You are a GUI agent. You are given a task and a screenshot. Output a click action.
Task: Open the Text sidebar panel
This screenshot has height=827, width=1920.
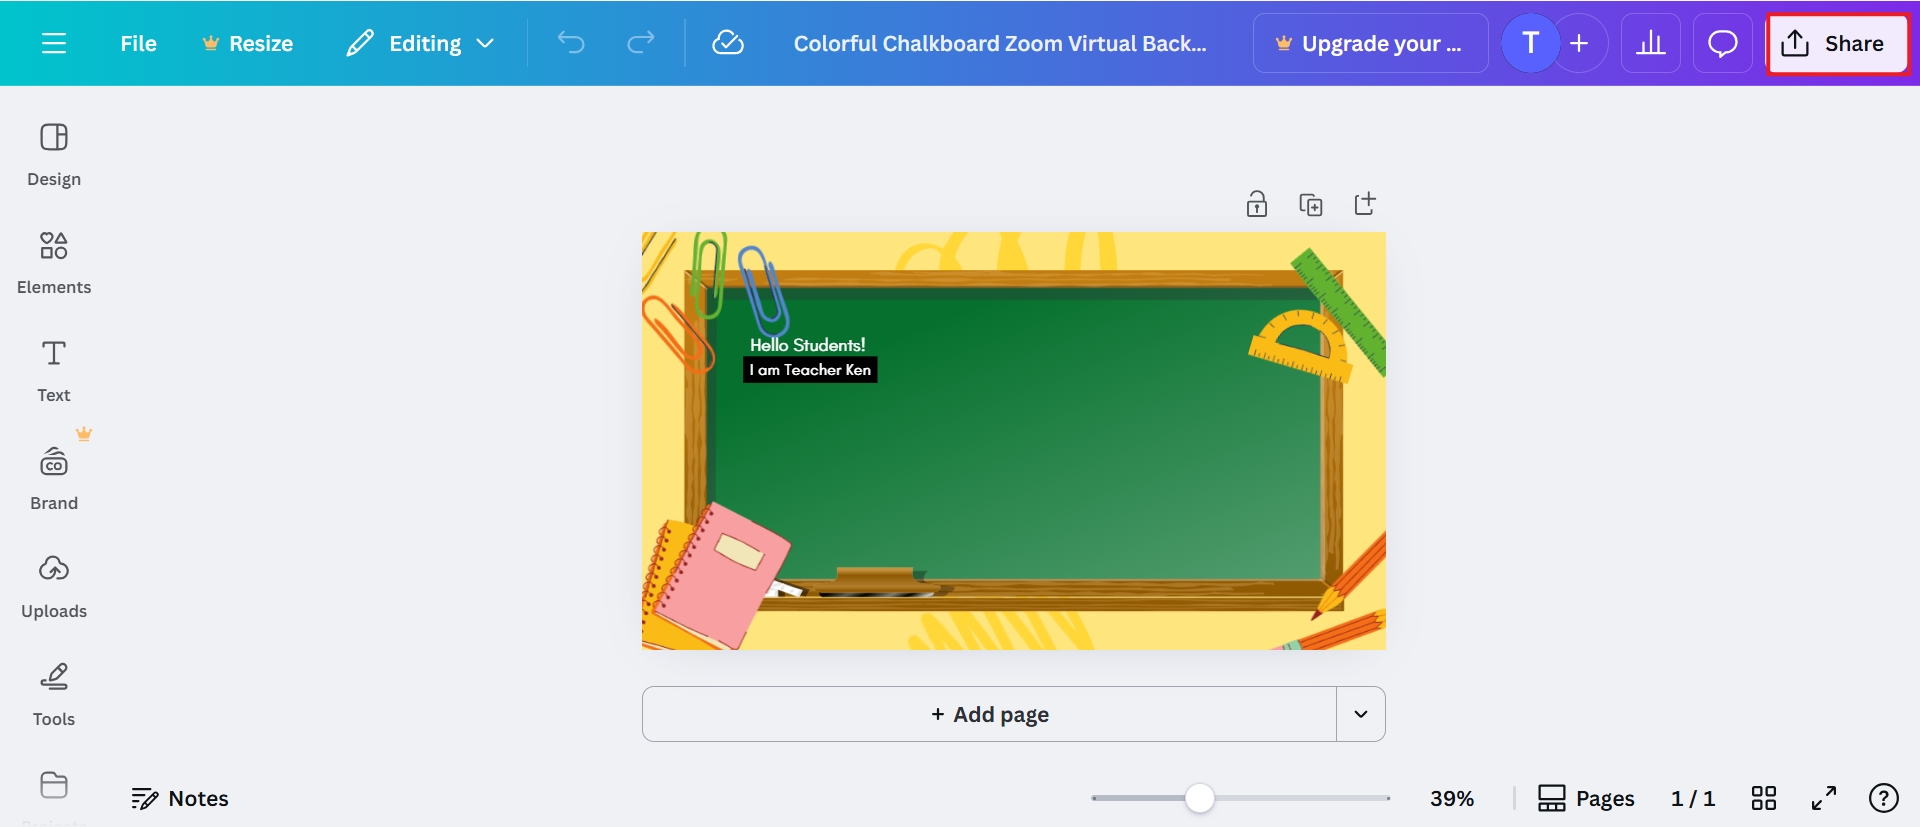[54, 371]
